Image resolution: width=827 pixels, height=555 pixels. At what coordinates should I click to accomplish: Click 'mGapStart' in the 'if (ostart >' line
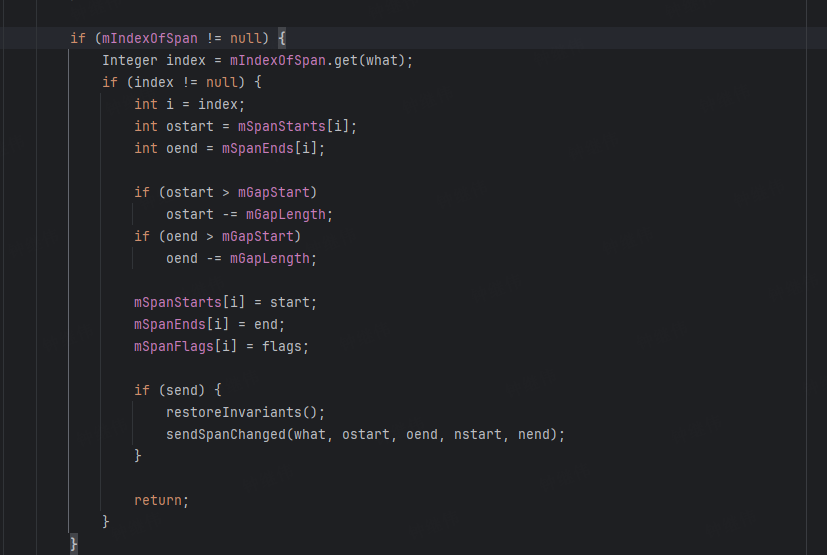273,193
